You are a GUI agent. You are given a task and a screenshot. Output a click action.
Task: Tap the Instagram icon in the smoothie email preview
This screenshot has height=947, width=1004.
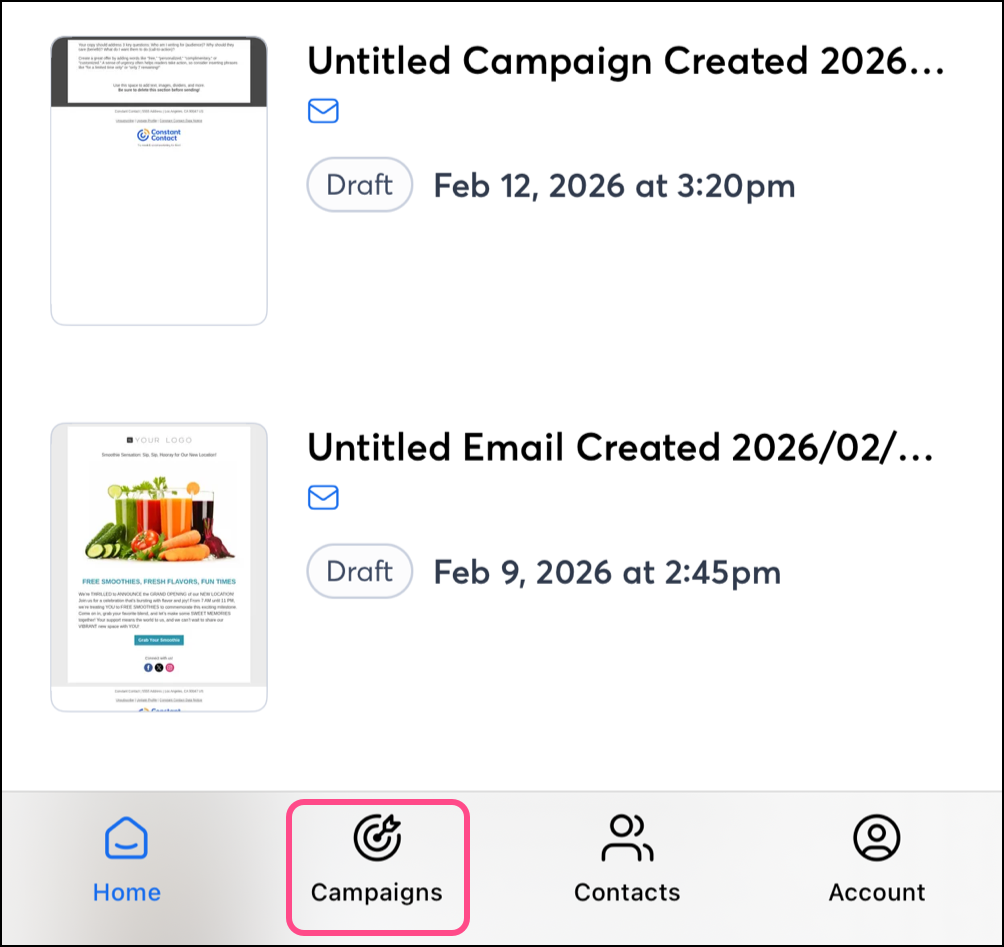coord(170,667)
